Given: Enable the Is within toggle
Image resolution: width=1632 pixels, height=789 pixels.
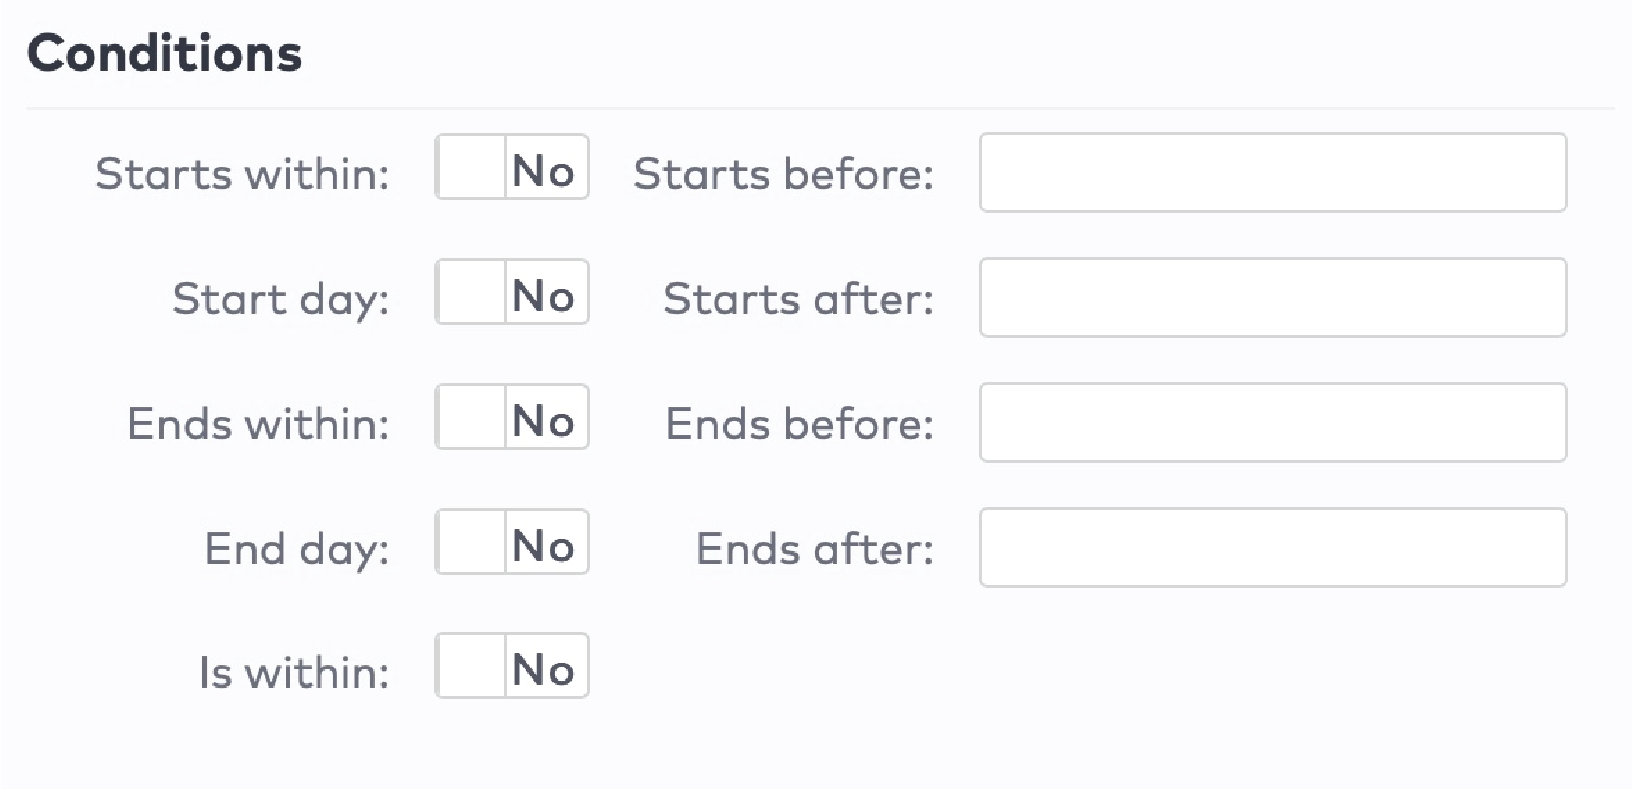Looking at the screenshot, I should [x=512, y=666].
